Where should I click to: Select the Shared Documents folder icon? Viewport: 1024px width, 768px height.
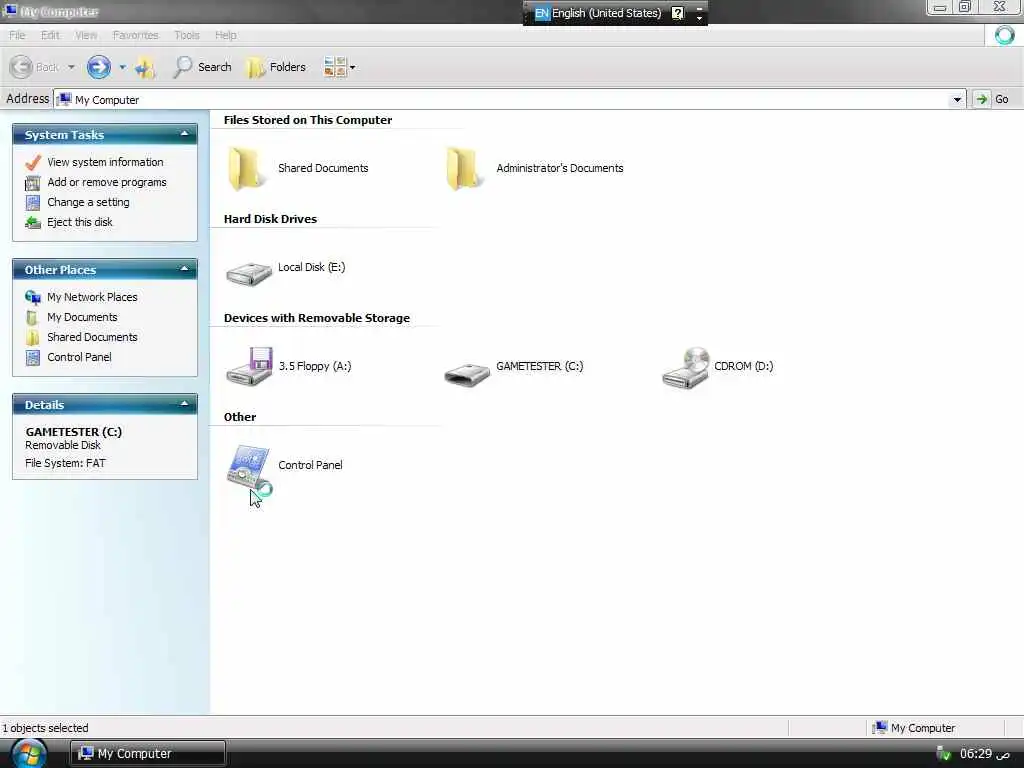(247, 169)
